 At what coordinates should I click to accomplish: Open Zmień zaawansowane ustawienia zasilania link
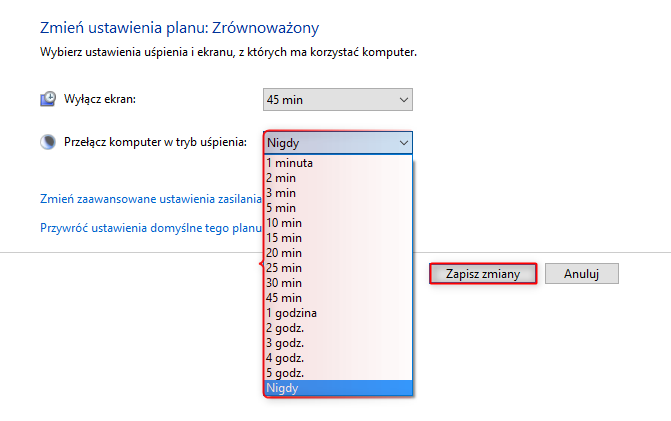[151, 199]
